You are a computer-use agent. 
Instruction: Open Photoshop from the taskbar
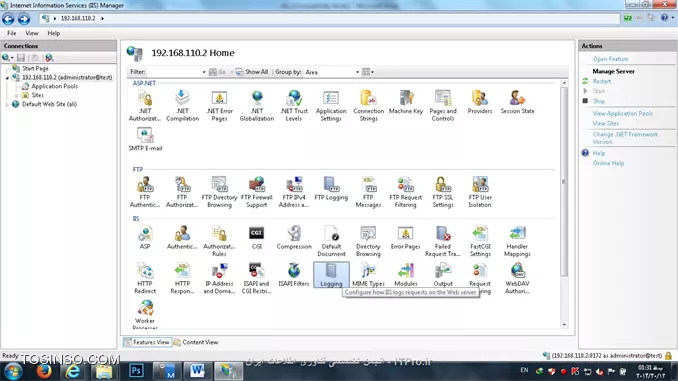pyautogui.click(x=137, y=371)
